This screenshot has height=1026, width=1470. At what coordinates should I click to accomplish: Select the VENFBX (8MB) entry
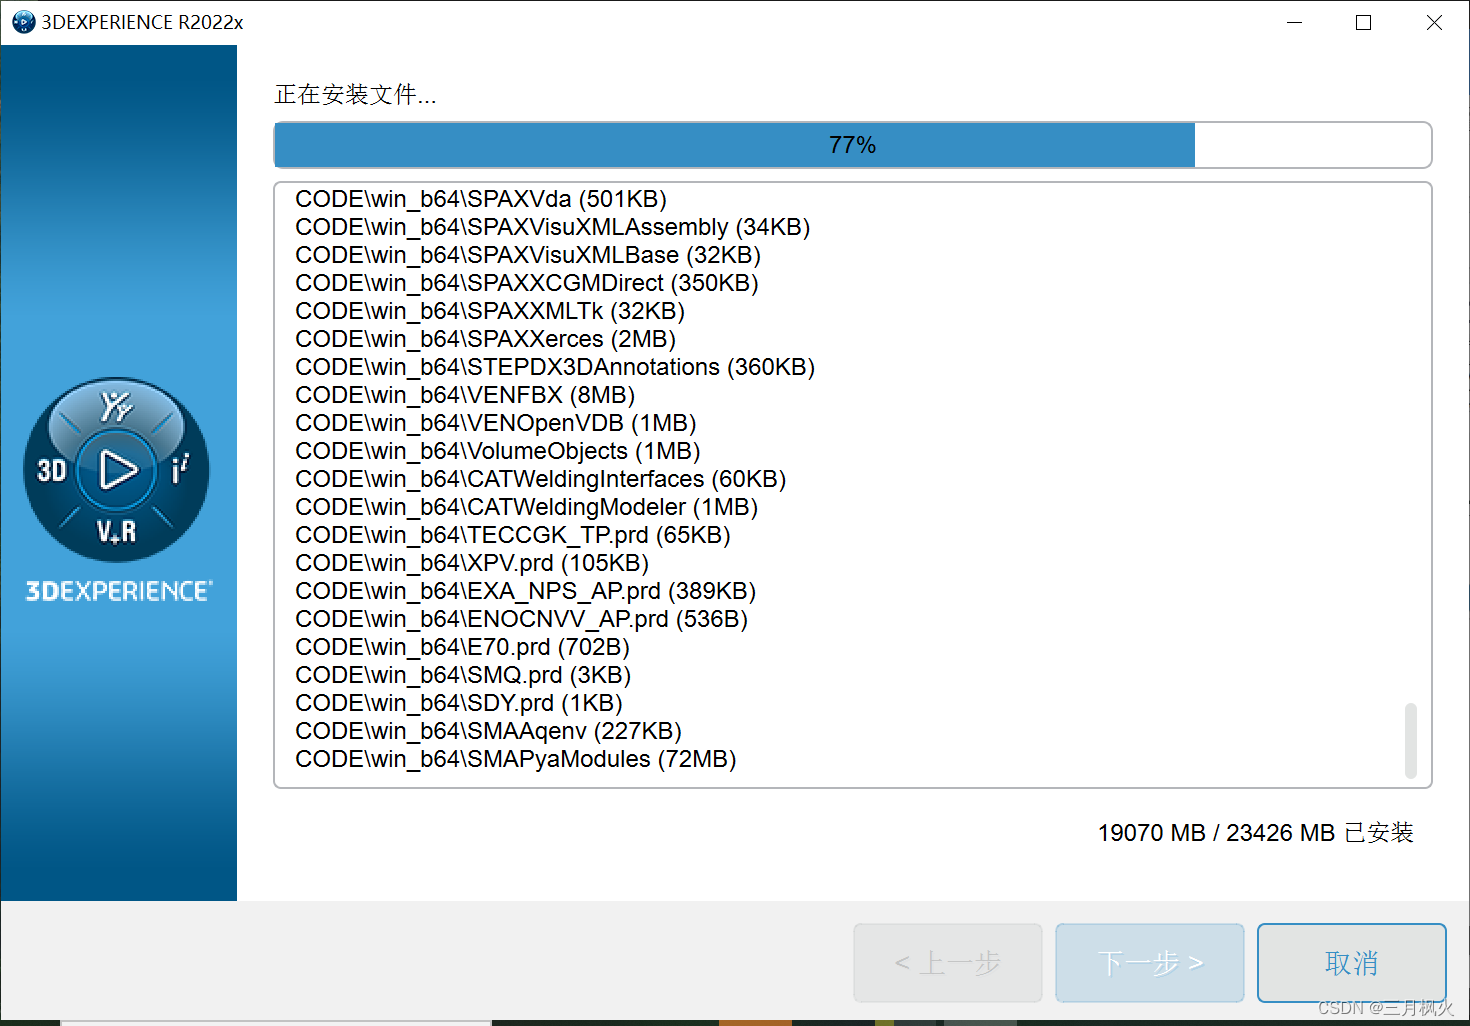pos(465,395)
